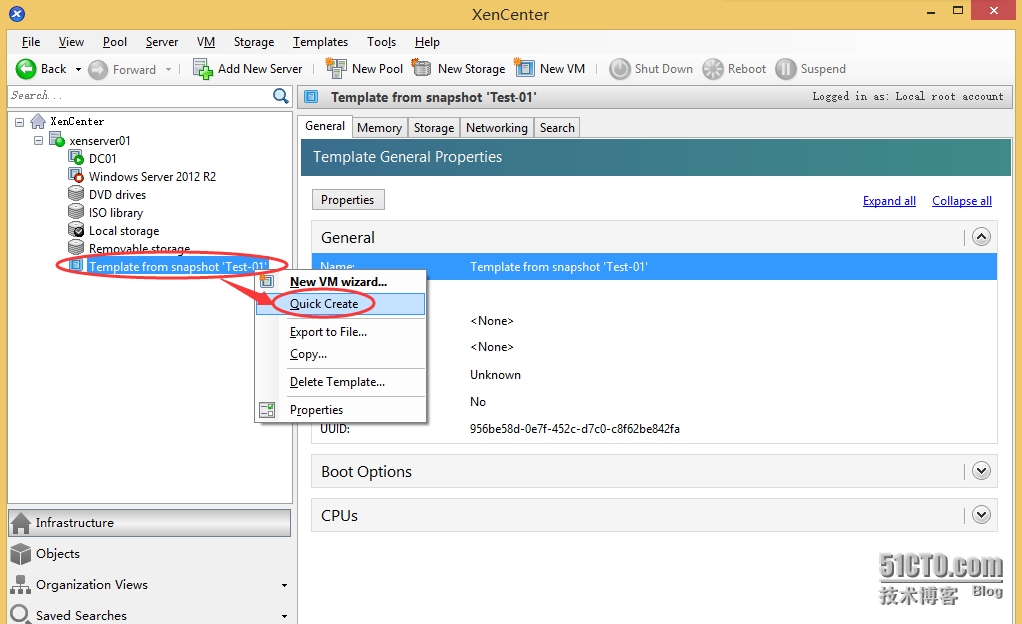Image resolution: width=1022 pixels, height=624 pixels.
Task: Click the template icon in title header
Action: pyautogui.click(x=312, y=97)
